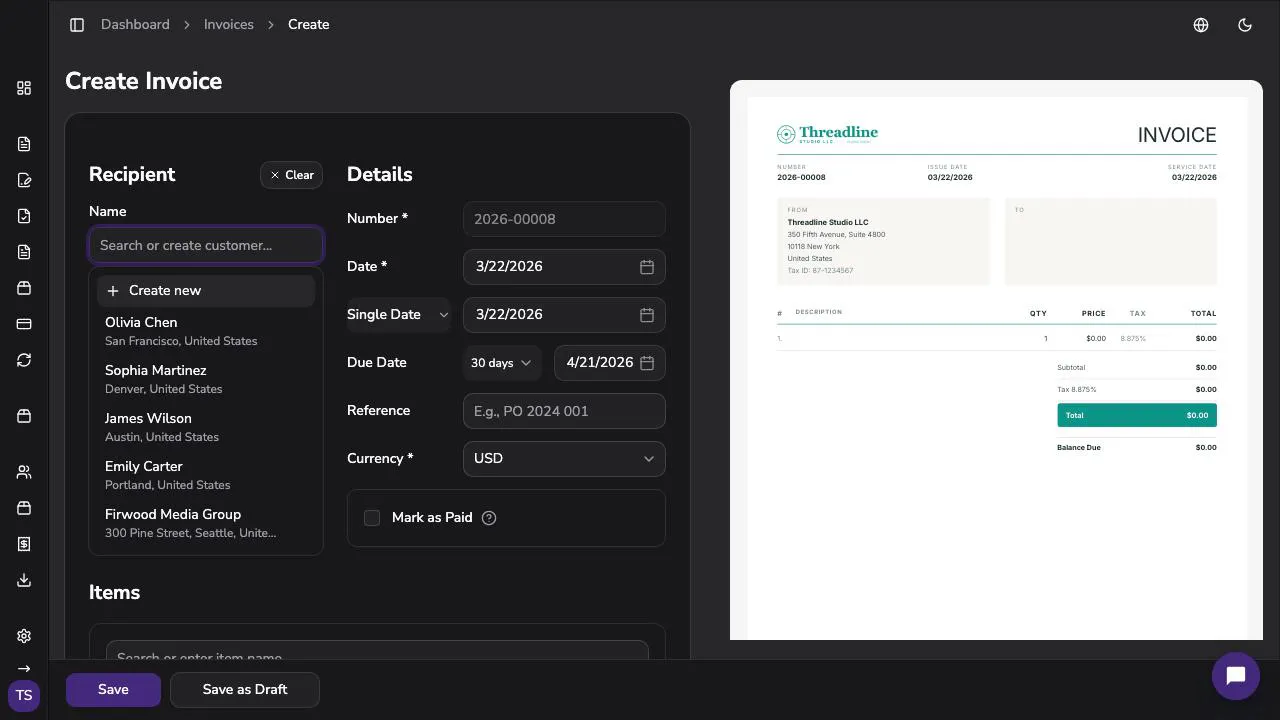Expand sidebar with the arrow icon
The height and width of the screenshot is (720, 1280).
point(24,668)
